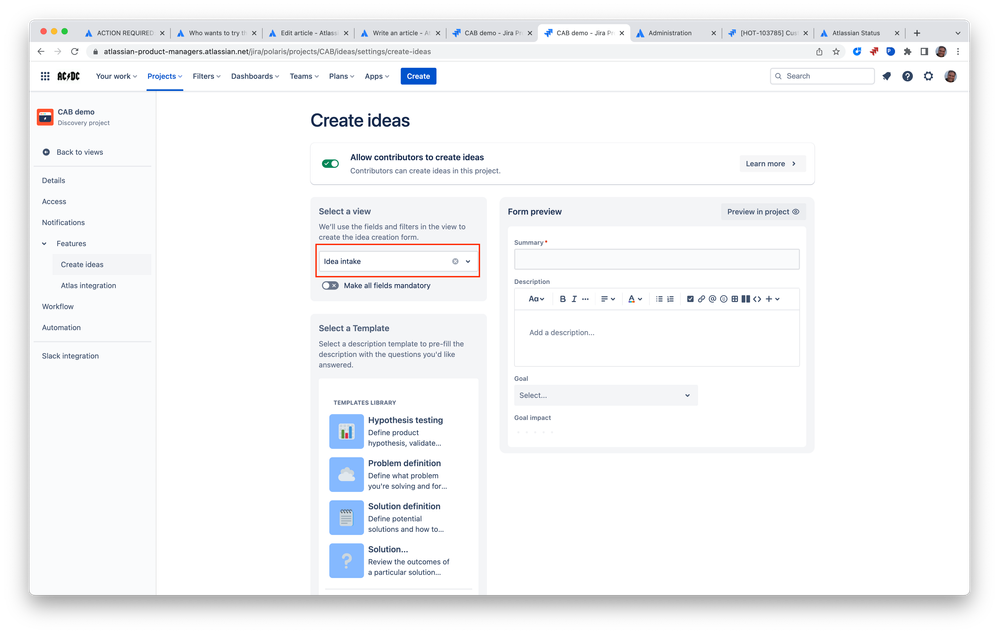Image resolution: width=999 pixels, height=634 pixels.
Task: Open Atlas integration settings
Action: pyautogui.click(x=88, y=285)
